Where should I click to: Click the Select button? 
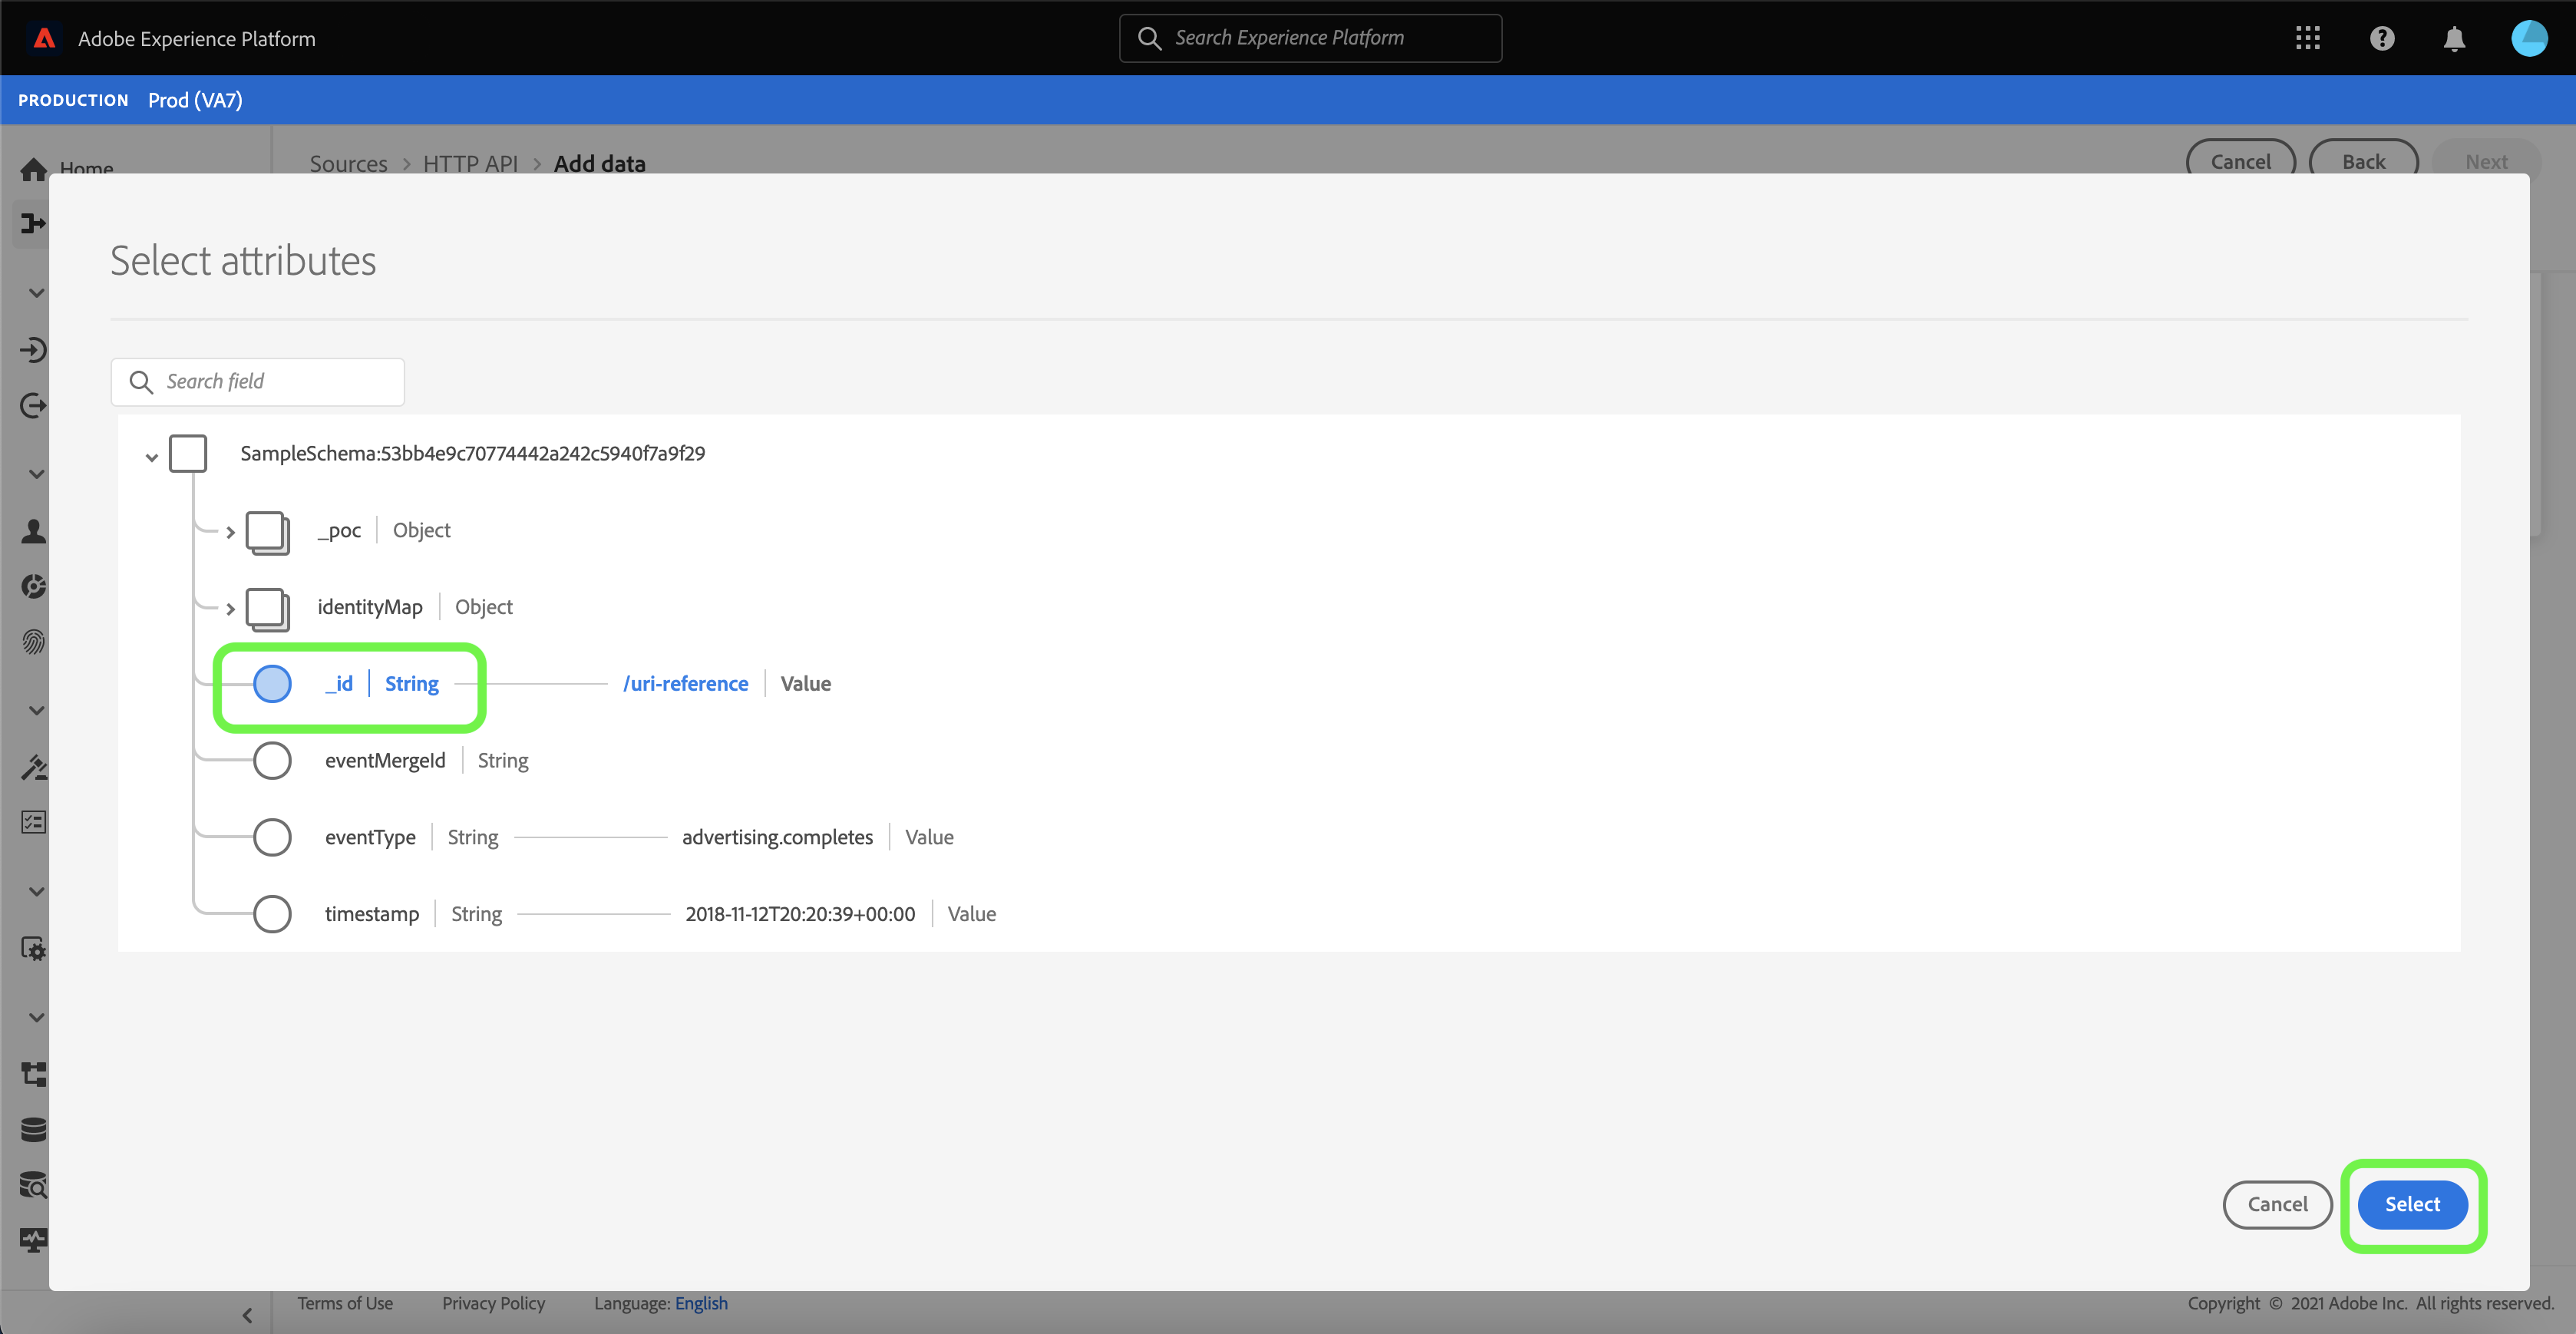point(2411,1204)
